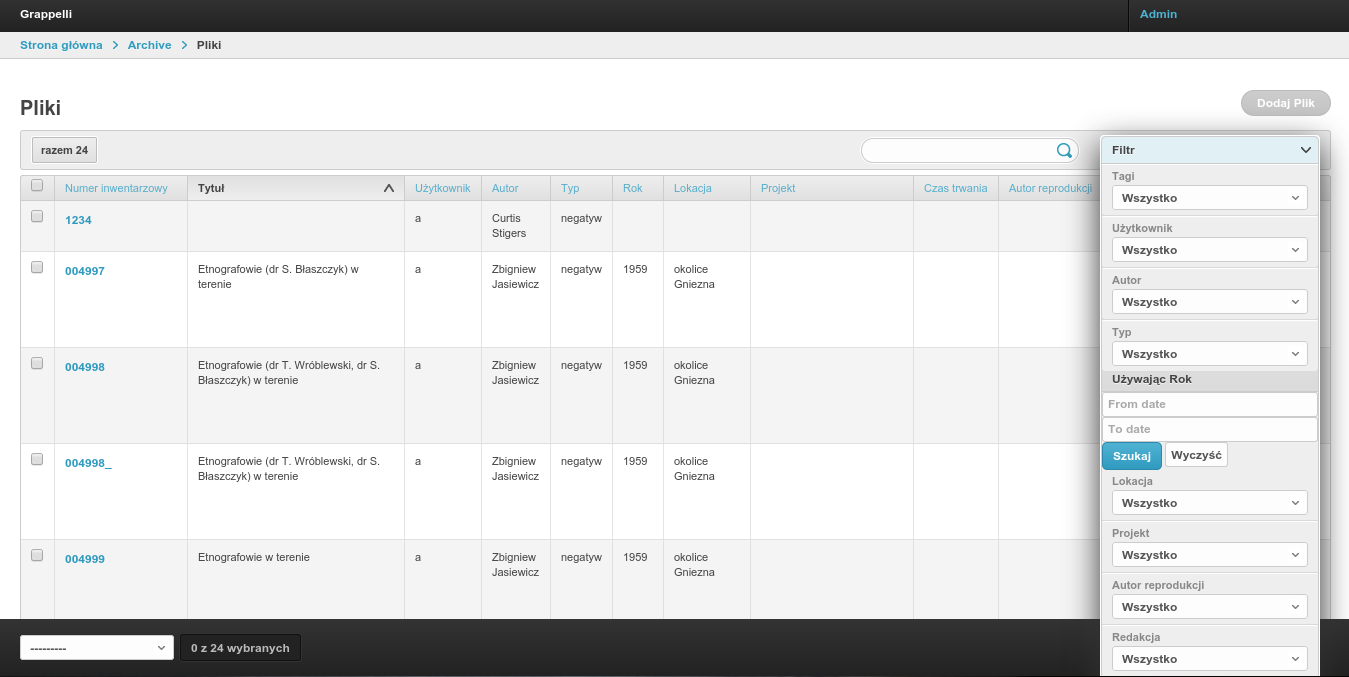Sort by Autor reprodukcji column header

(x=1050, y=188)
